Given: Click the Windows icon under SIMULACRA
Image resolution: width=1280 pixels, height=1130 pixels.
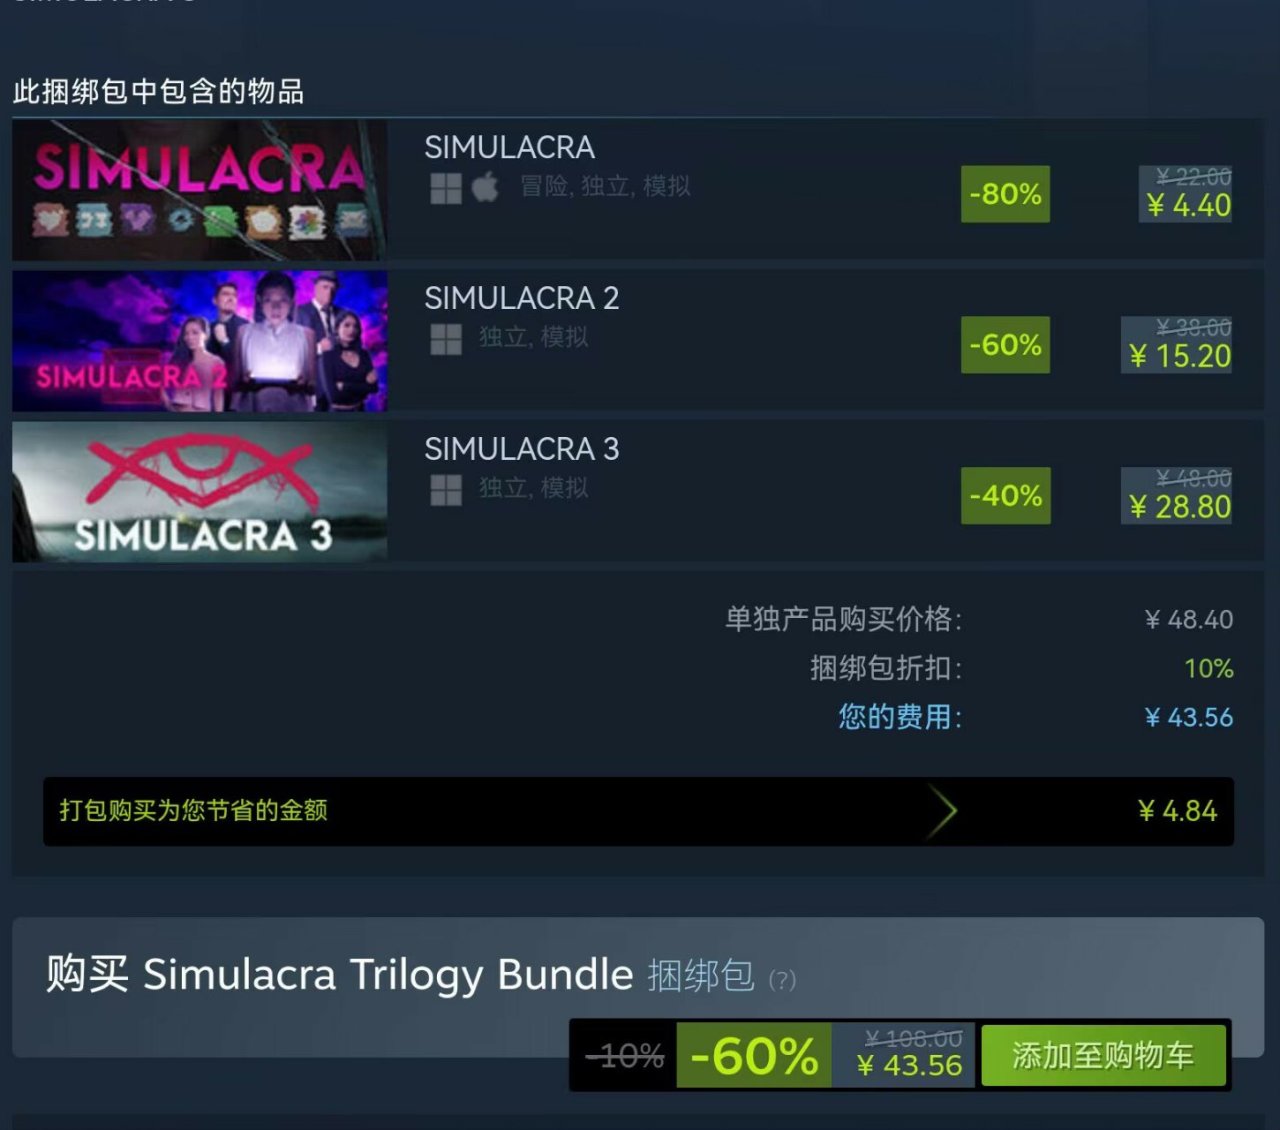Looking at the screenshot, I should (x=446, y=188).
